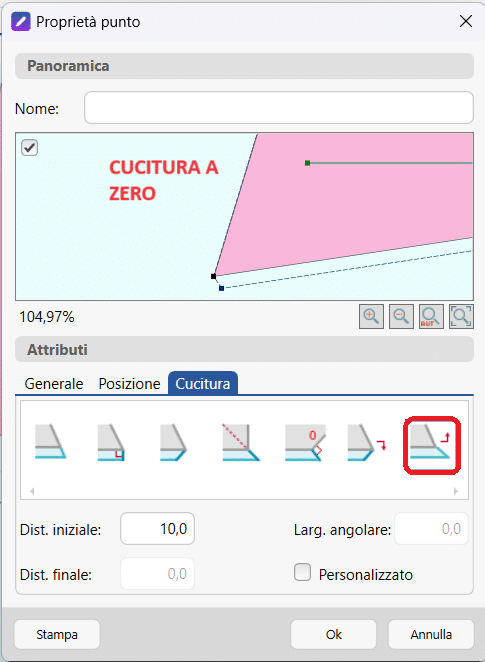
Task: Select the seam corner marked with zero
Action: [306, 442]
